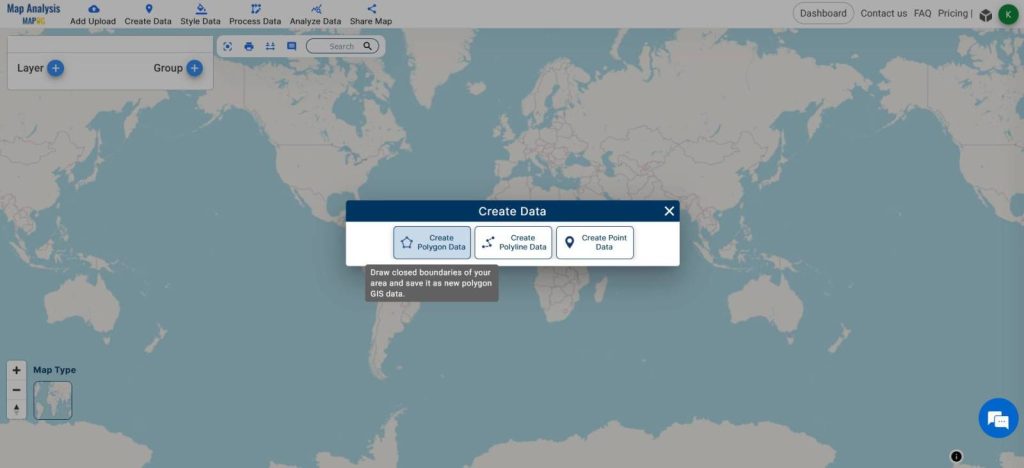Open the user profile avatar K
The height and width of the screenshot is (468, 1024).
[1008, 14]
